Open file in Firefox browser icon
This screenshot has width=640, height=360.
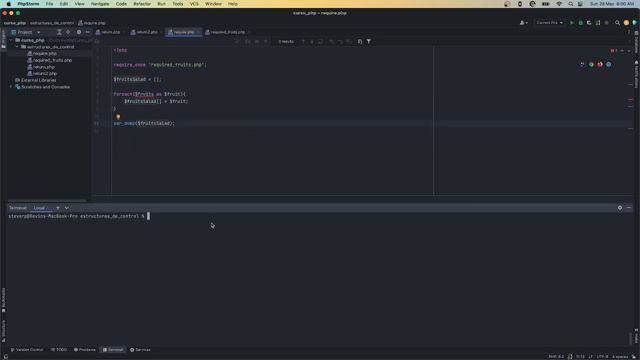[x=600, y=64]
